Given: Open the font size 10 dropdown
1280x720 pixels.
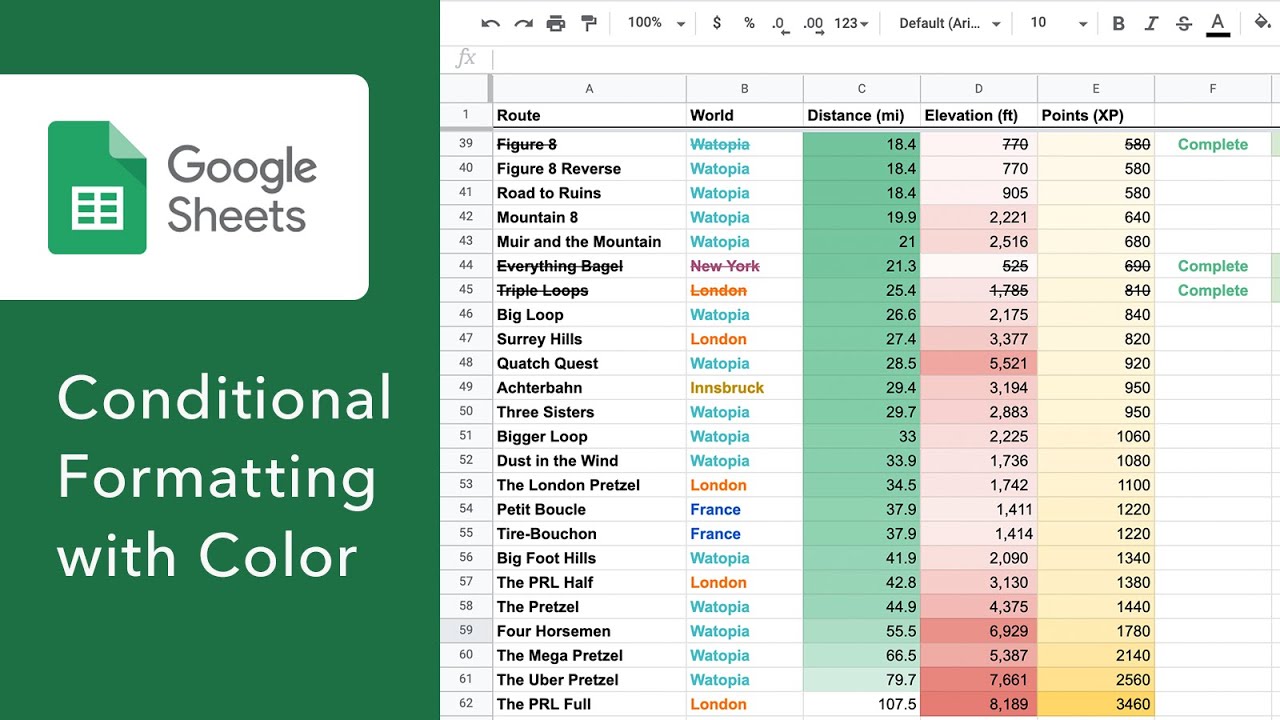Looking at the screenshot, I should tap(1058, 23).
